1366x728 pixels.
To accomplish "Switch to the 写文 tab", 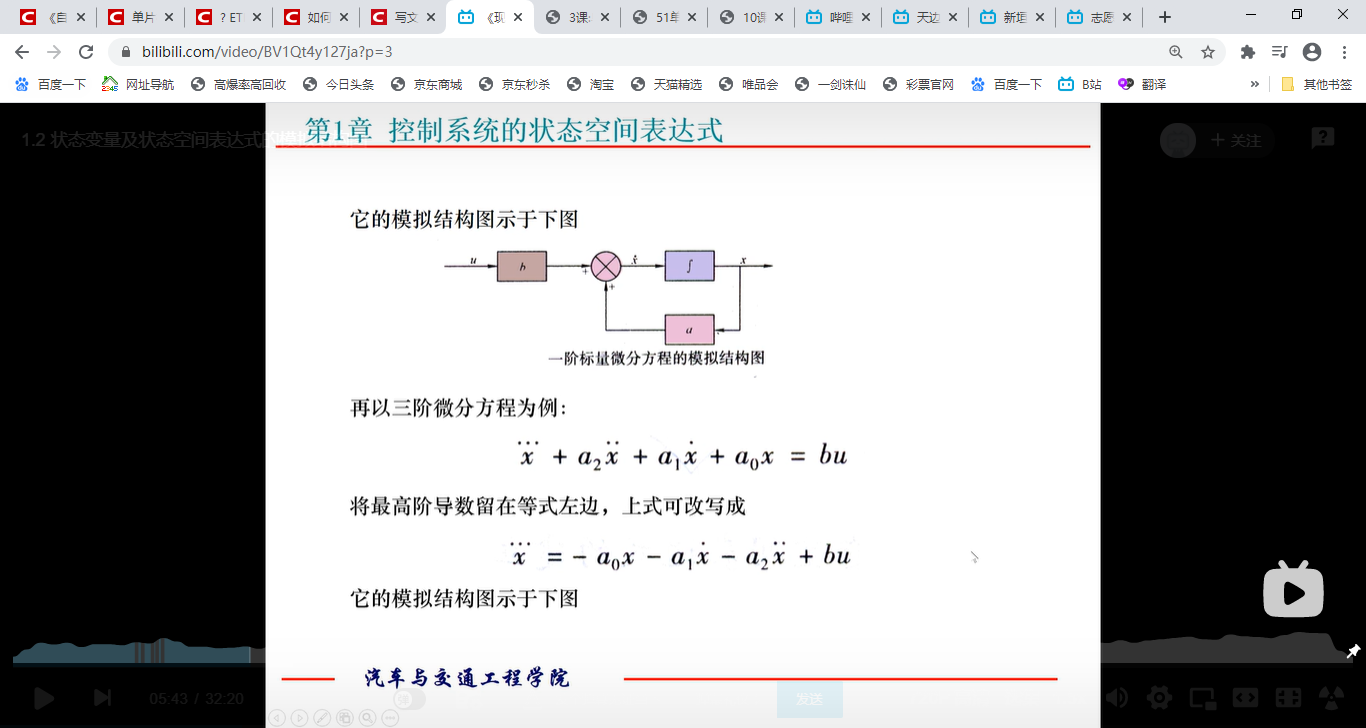I will click(x=401, y=17).
